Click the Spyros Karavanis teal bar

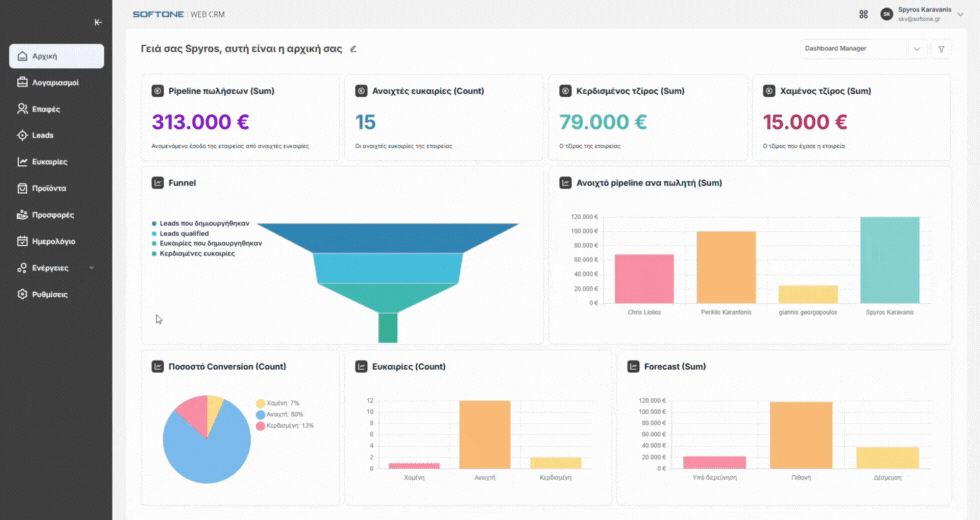pyautogui.click(x=889, y=259)
